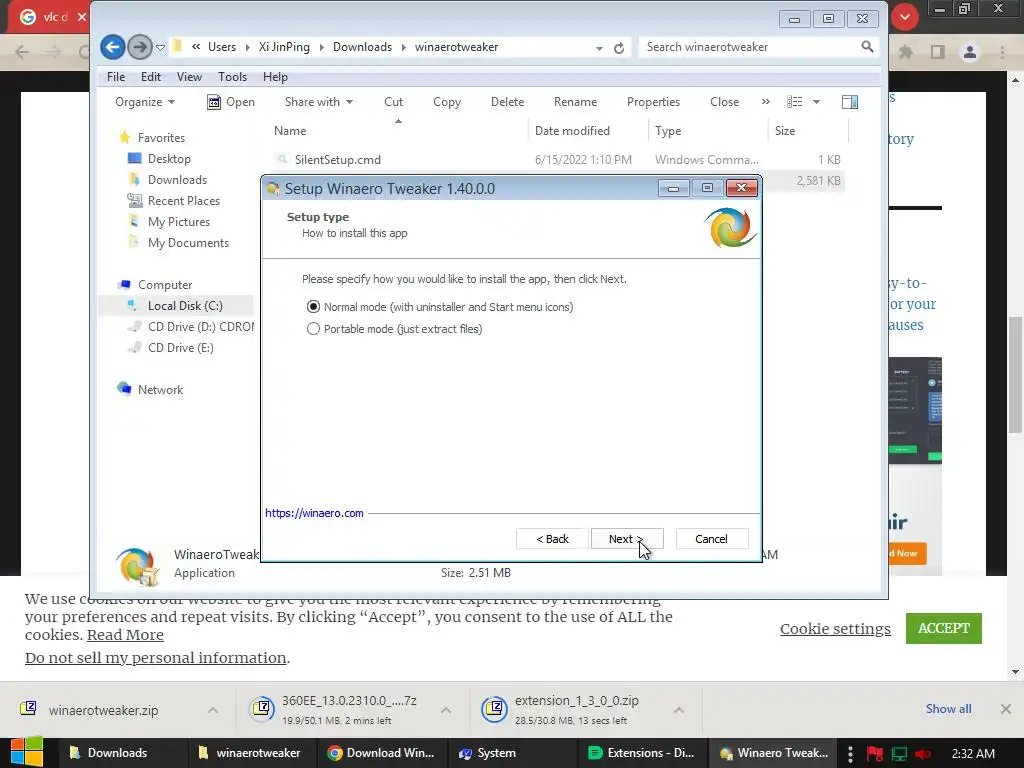Image resolution: width=1024 pixels, height=768 pixels.
Task: Click the Back button in setup
Action: pos(552,539)
